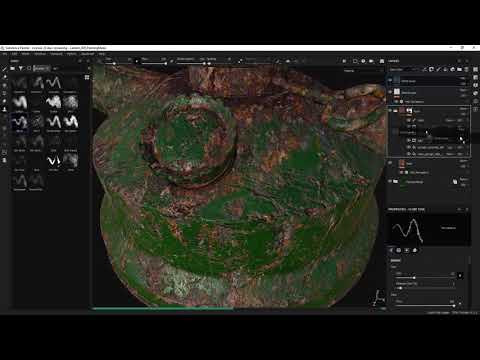Screen dimensions: 480x360
Task: Open the File menu
Action: (5, 54)
